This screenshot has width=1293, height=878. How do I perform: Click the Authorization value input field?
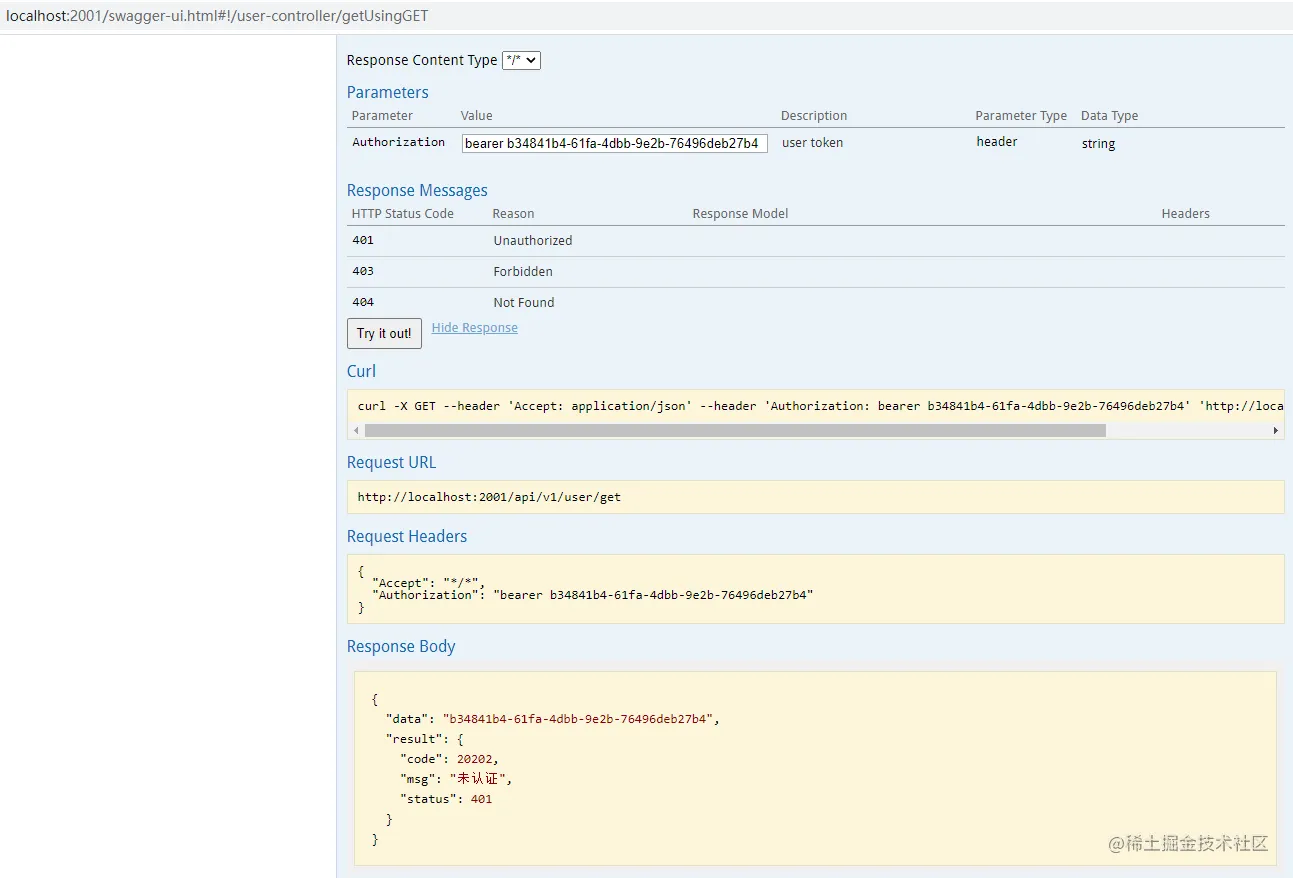pyautogui.click(x=615, y=143)
